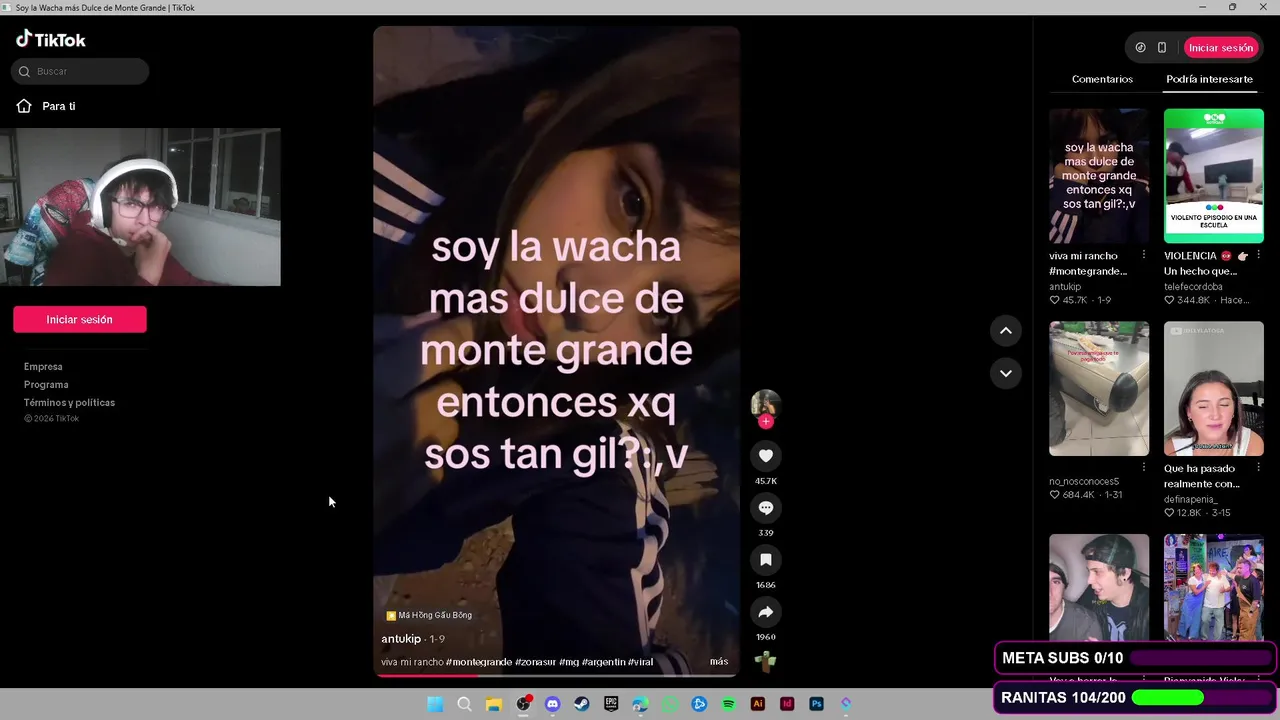Open Discord from the taskbar
Viewport: 1280px width, 720px height.
pyautogui.click(x=552, y=704)
